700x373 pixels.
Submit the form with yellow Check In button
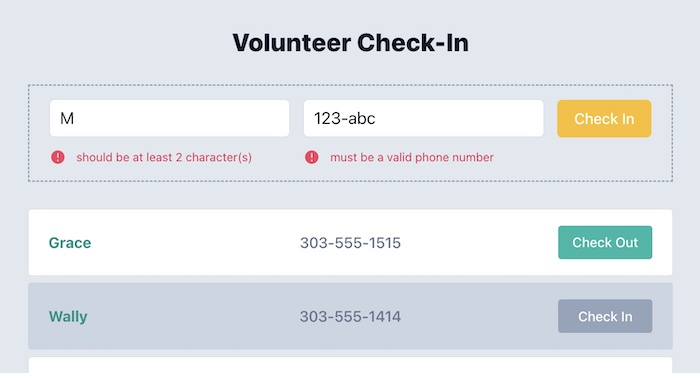(604, 119)
